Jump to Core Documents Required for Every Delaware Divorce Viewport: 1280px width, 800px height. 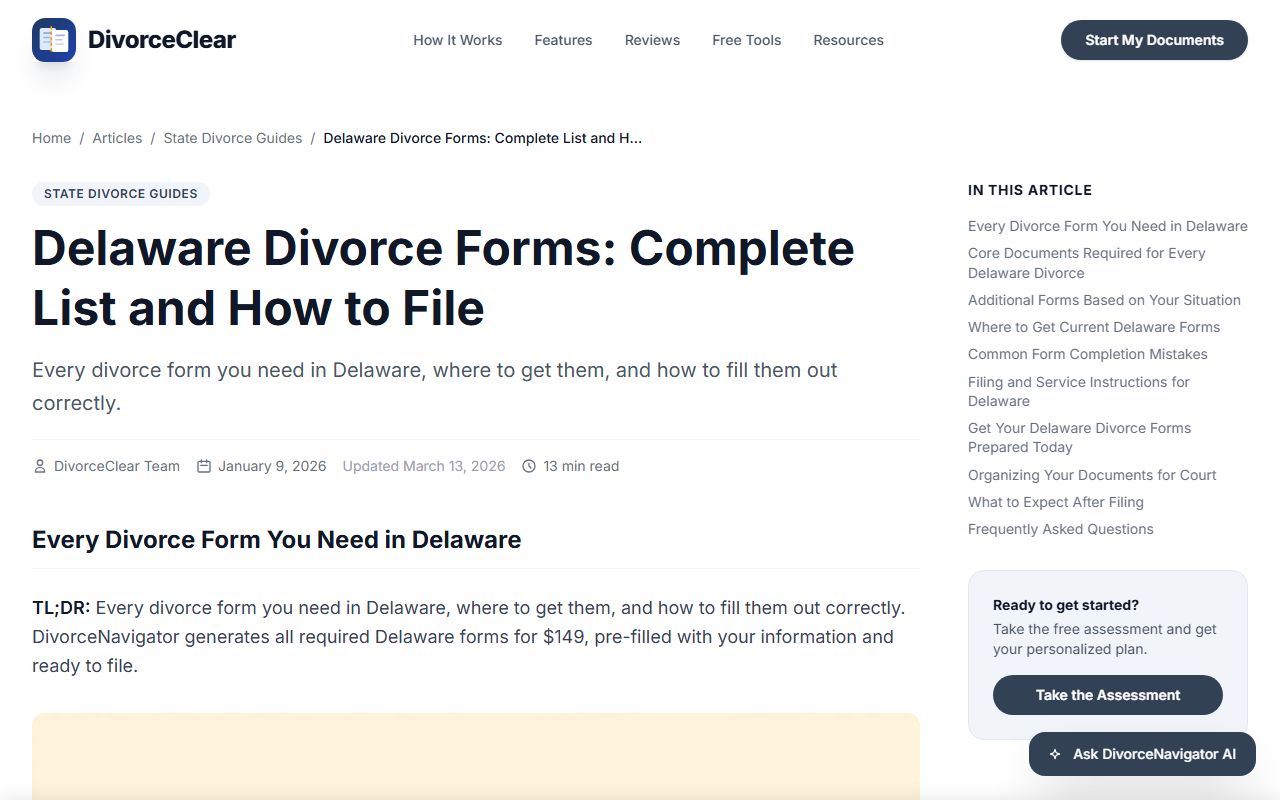pyautogui.click(x=1087, y=263)
